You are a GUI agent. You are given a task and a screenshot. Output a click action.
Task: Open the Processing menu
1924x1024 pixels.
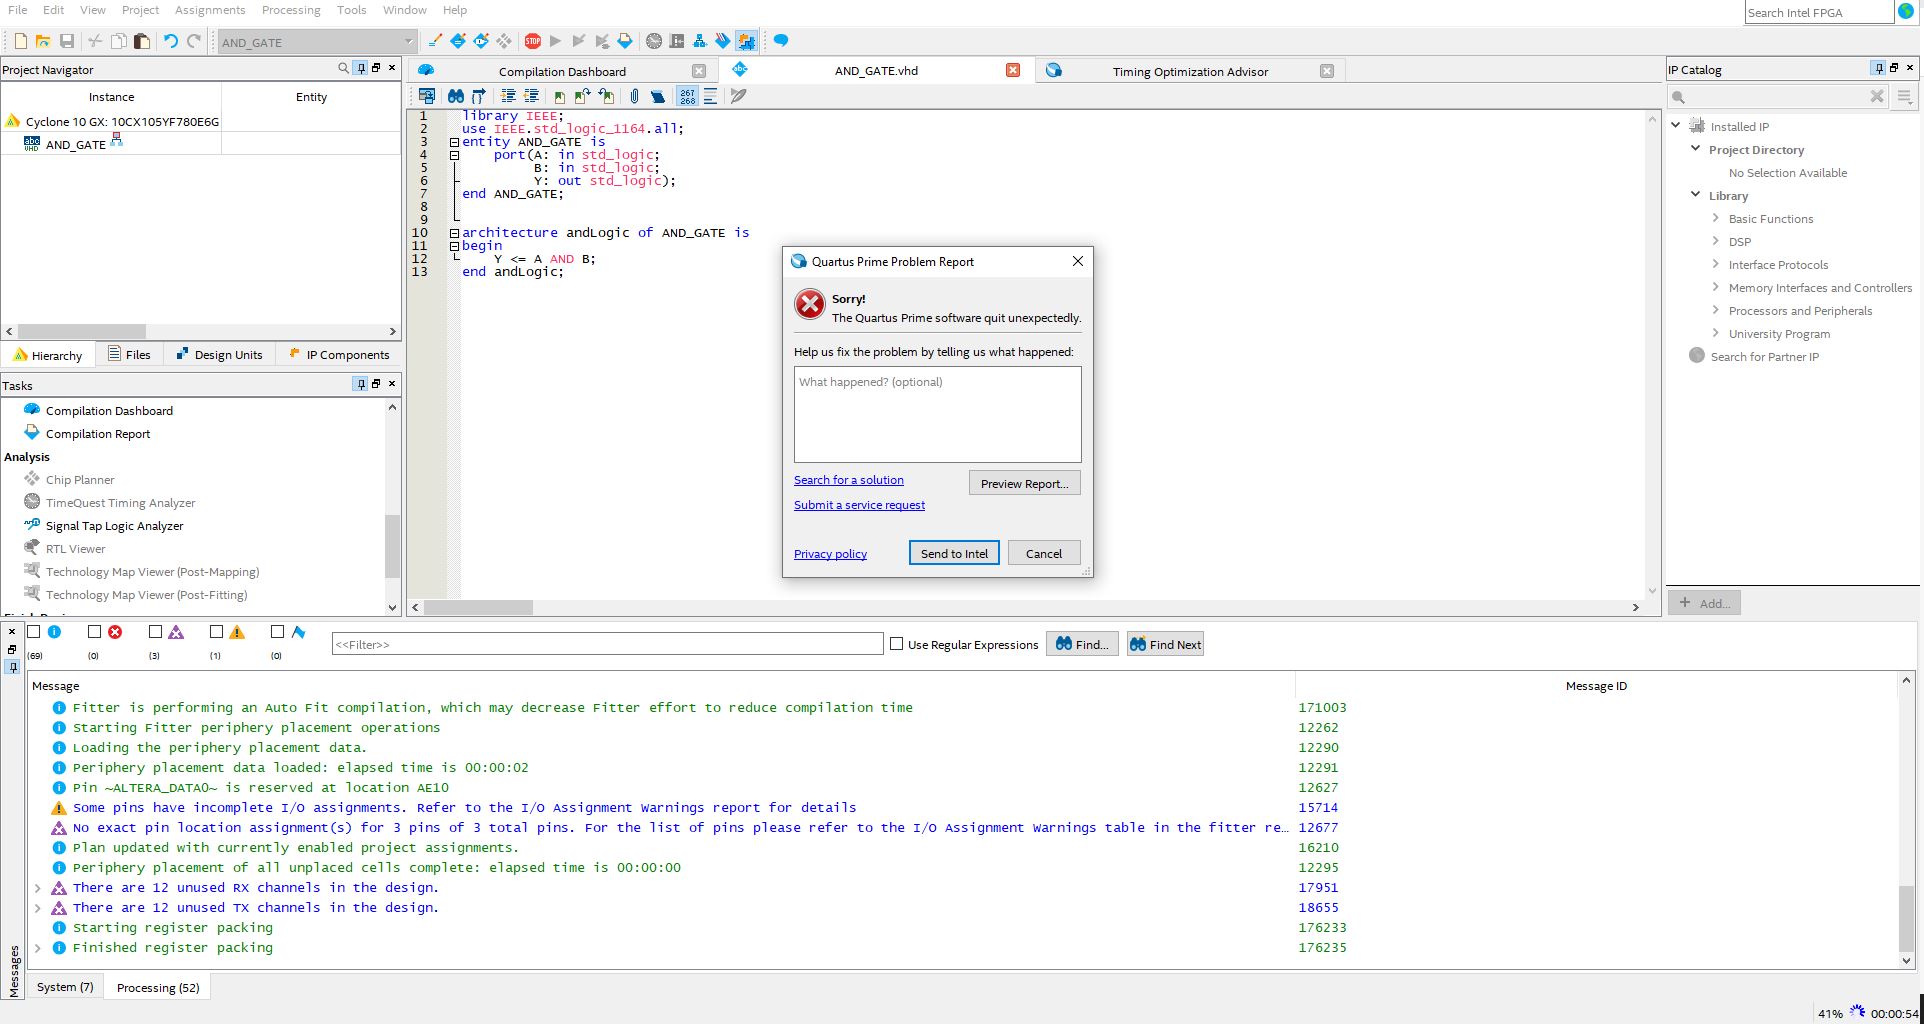click(x=291, y=10)
